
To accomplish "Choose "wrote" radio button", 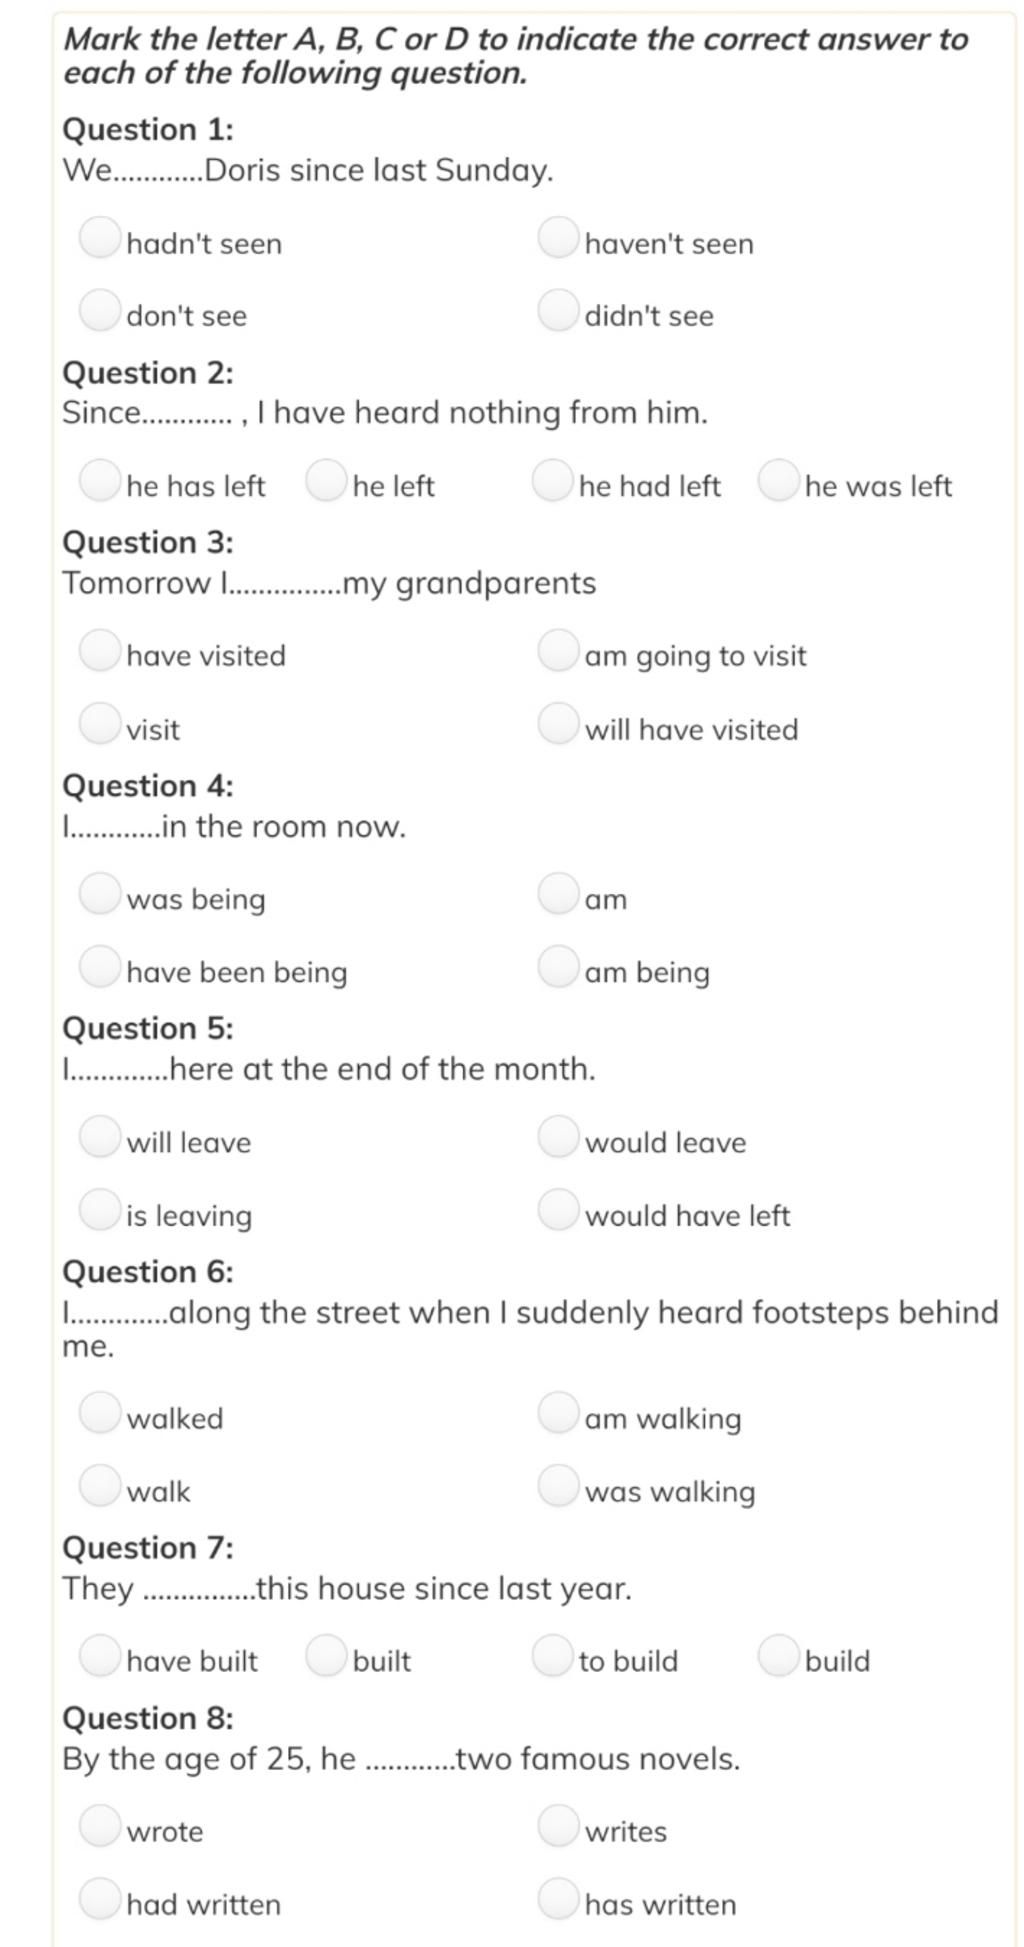I will coord(99,1825).
